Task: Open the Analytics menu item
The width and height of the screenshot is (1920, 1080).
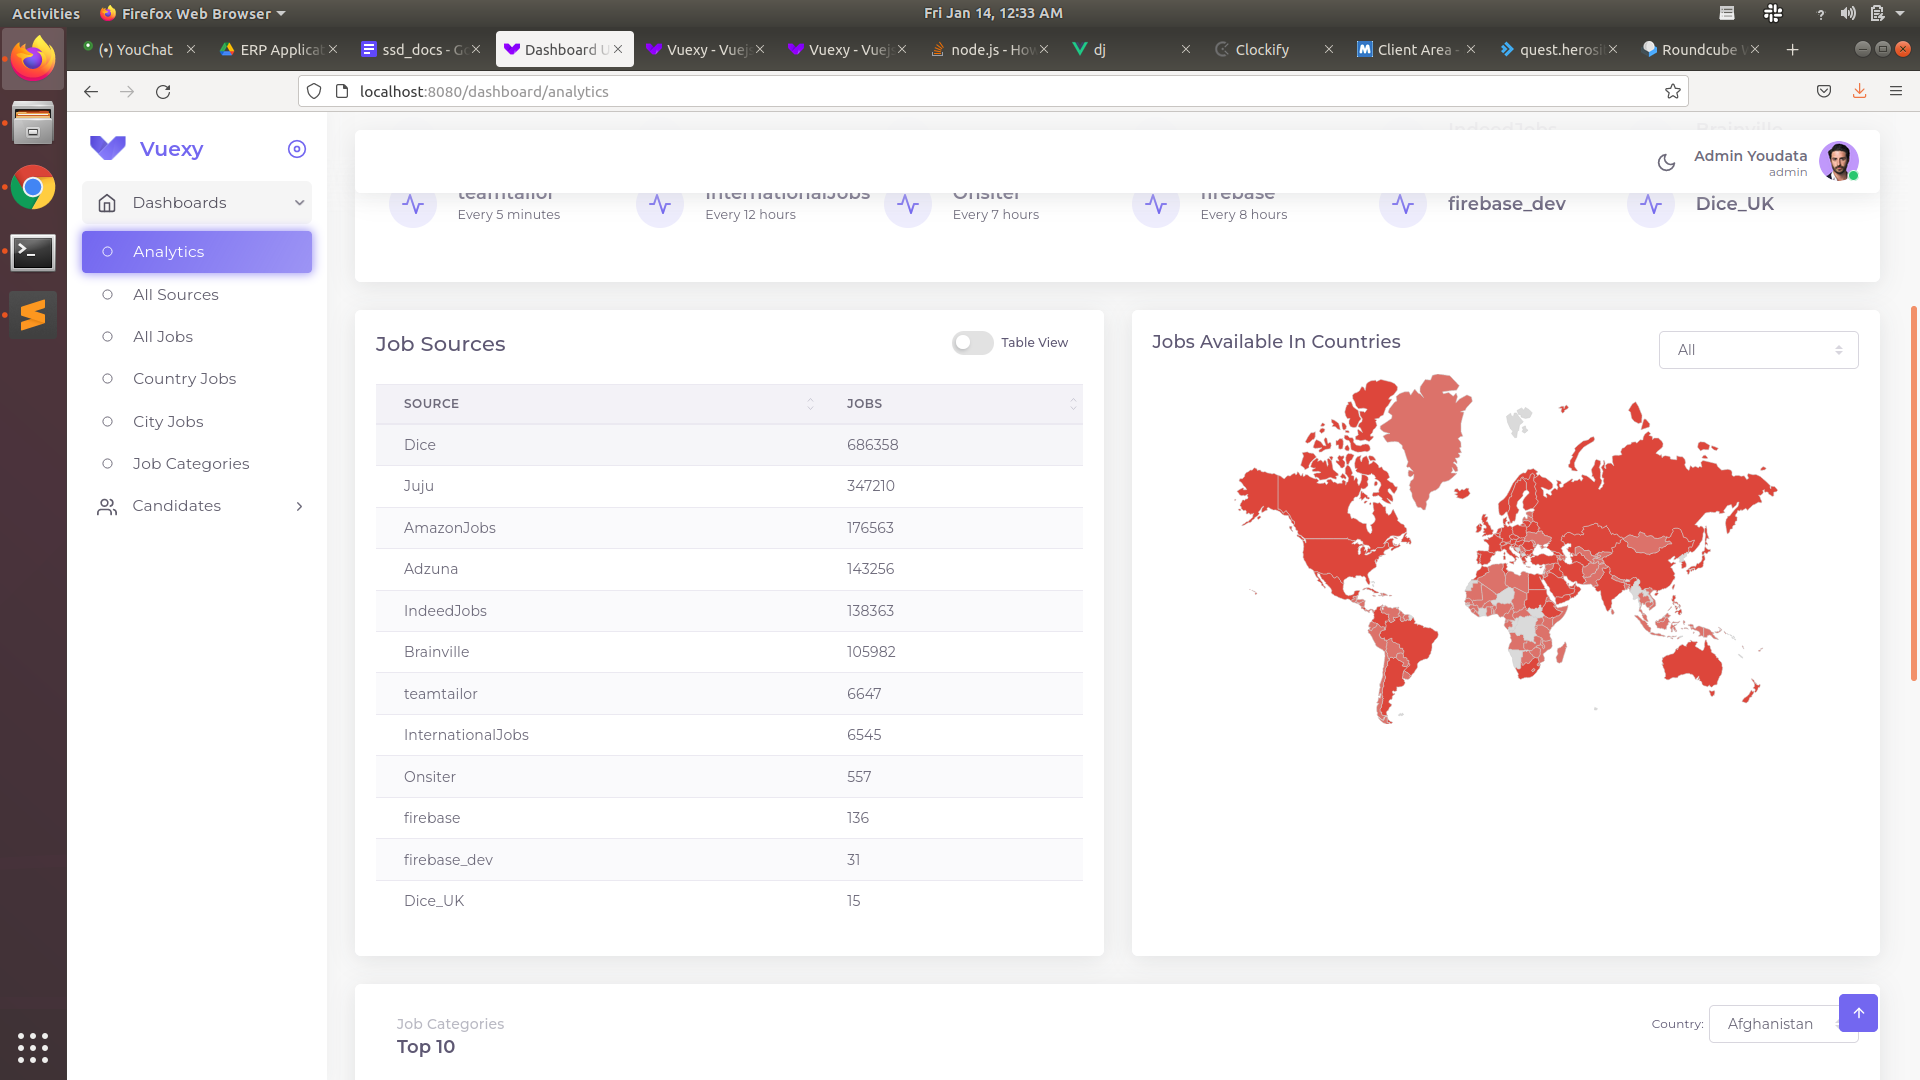Action: [197, 252]
